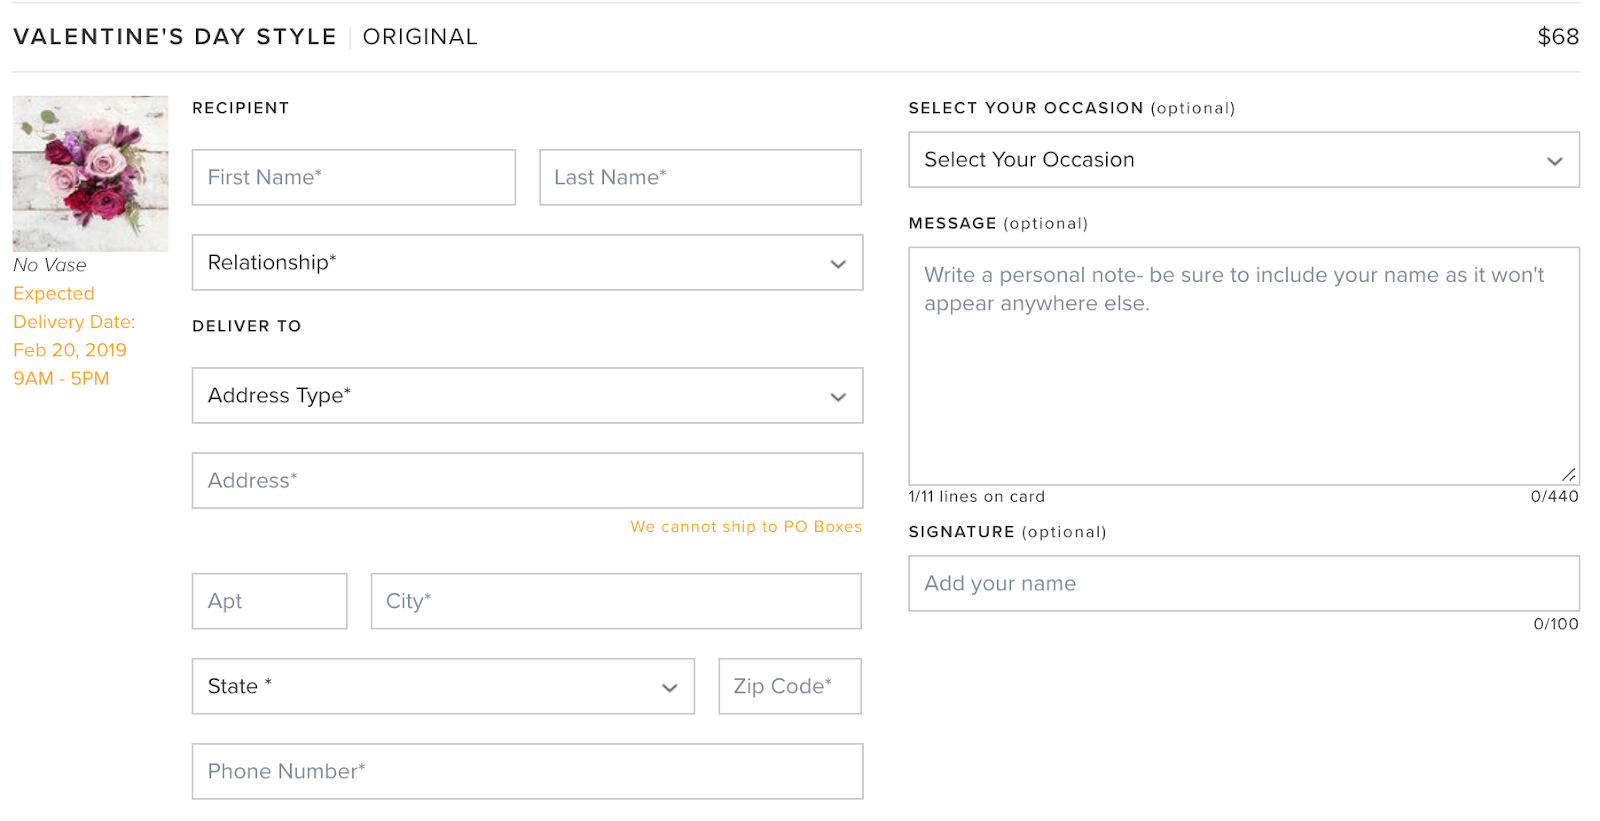
Task: Open the Relationship dropdown
Action: (527, 263)
